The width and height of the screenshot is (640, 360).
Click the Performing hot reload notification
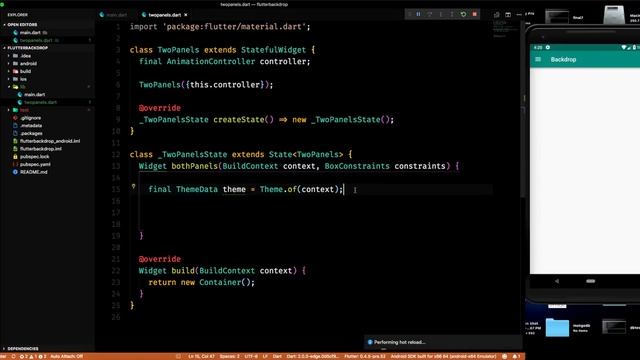click(x=442, y=342)
